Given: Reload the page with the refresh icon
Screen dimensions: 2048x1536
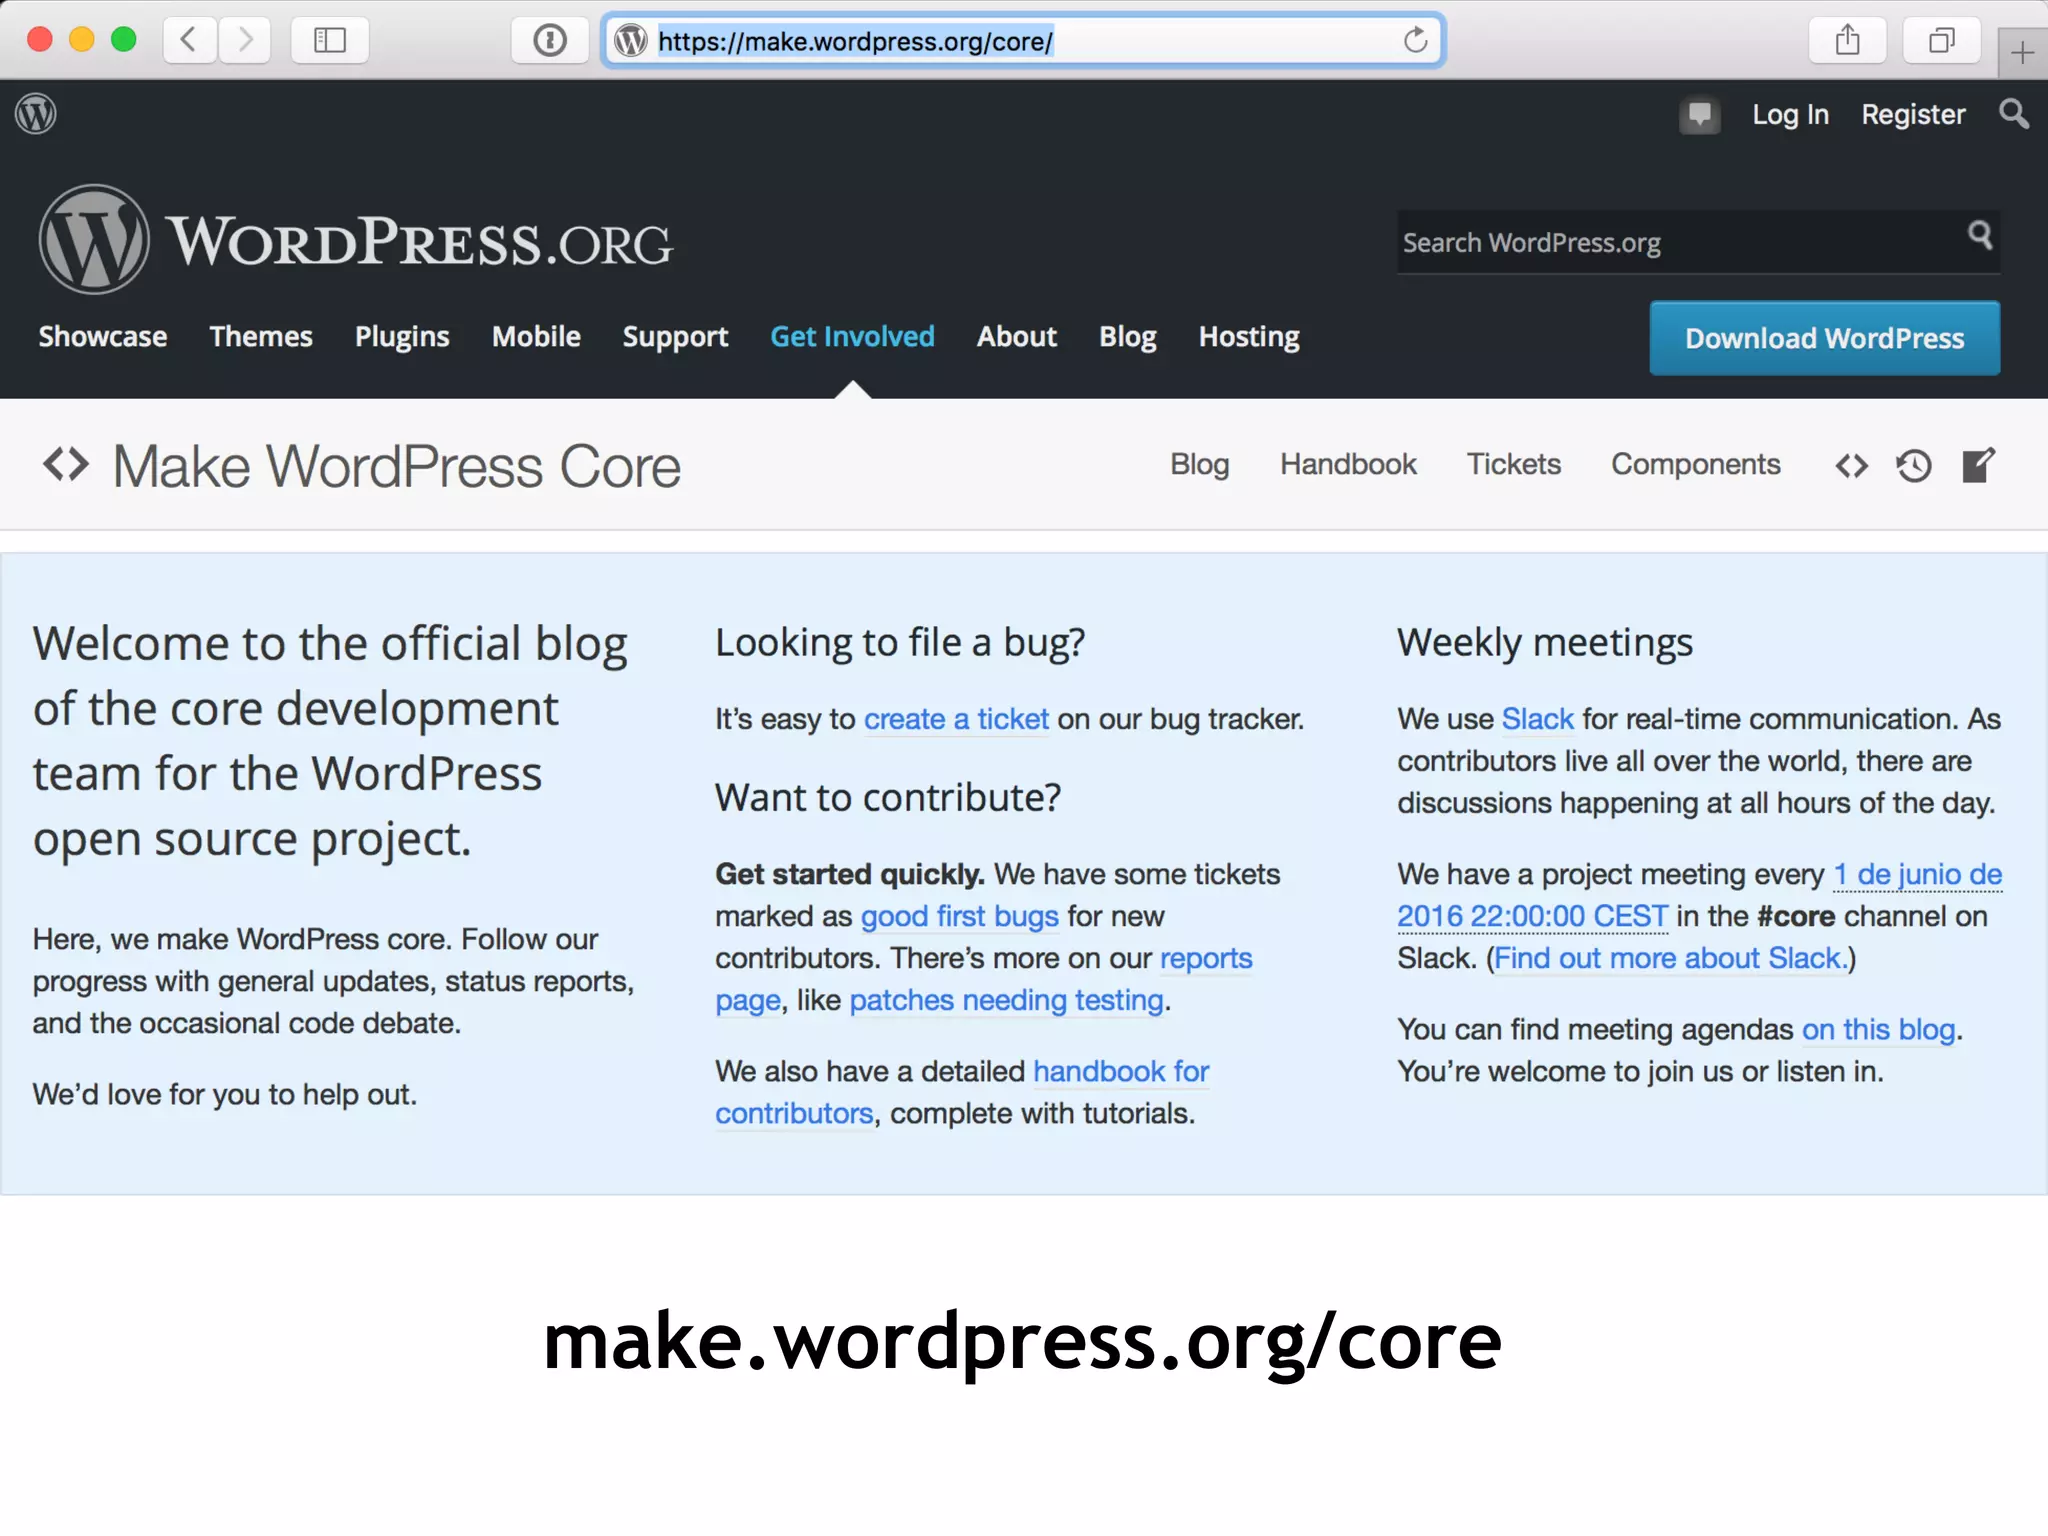Looking at the screenshot, I should 1415,40.
